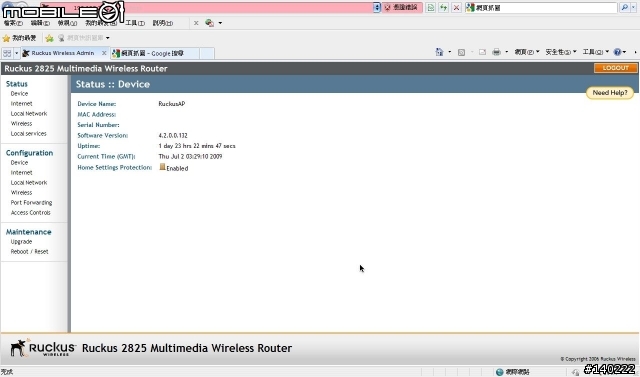
Task: Open the address bar history dropdown
Action: pos(377,7)
